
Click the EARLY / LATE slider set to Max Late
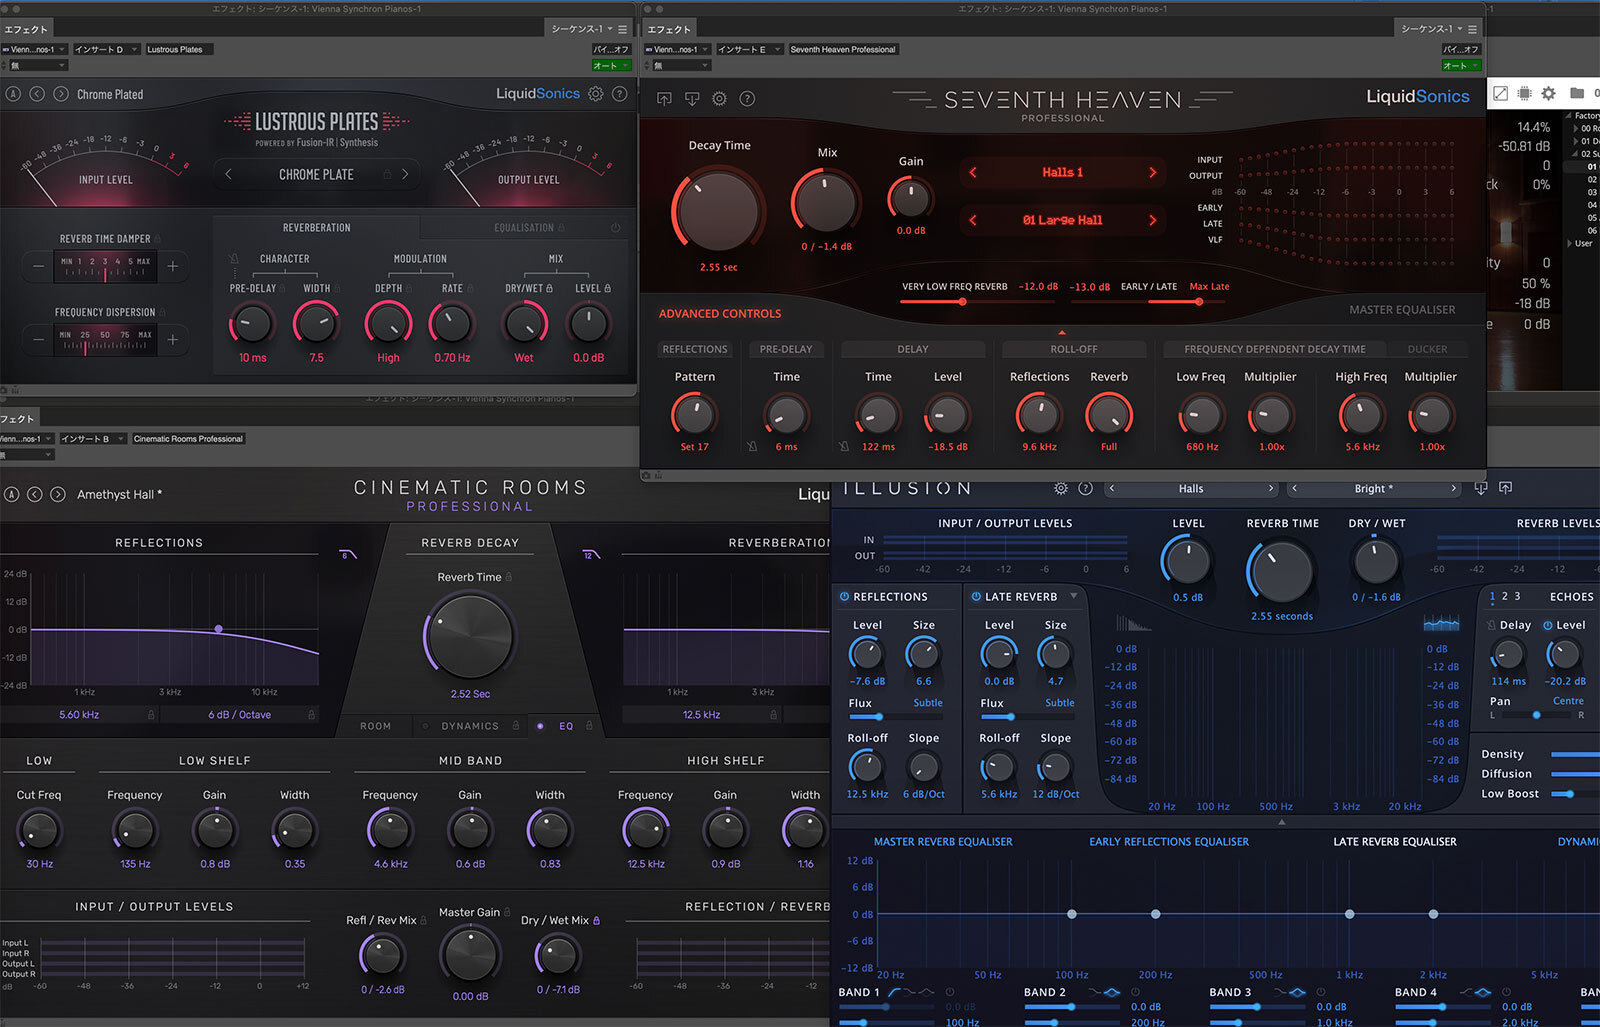point(1198,301)
